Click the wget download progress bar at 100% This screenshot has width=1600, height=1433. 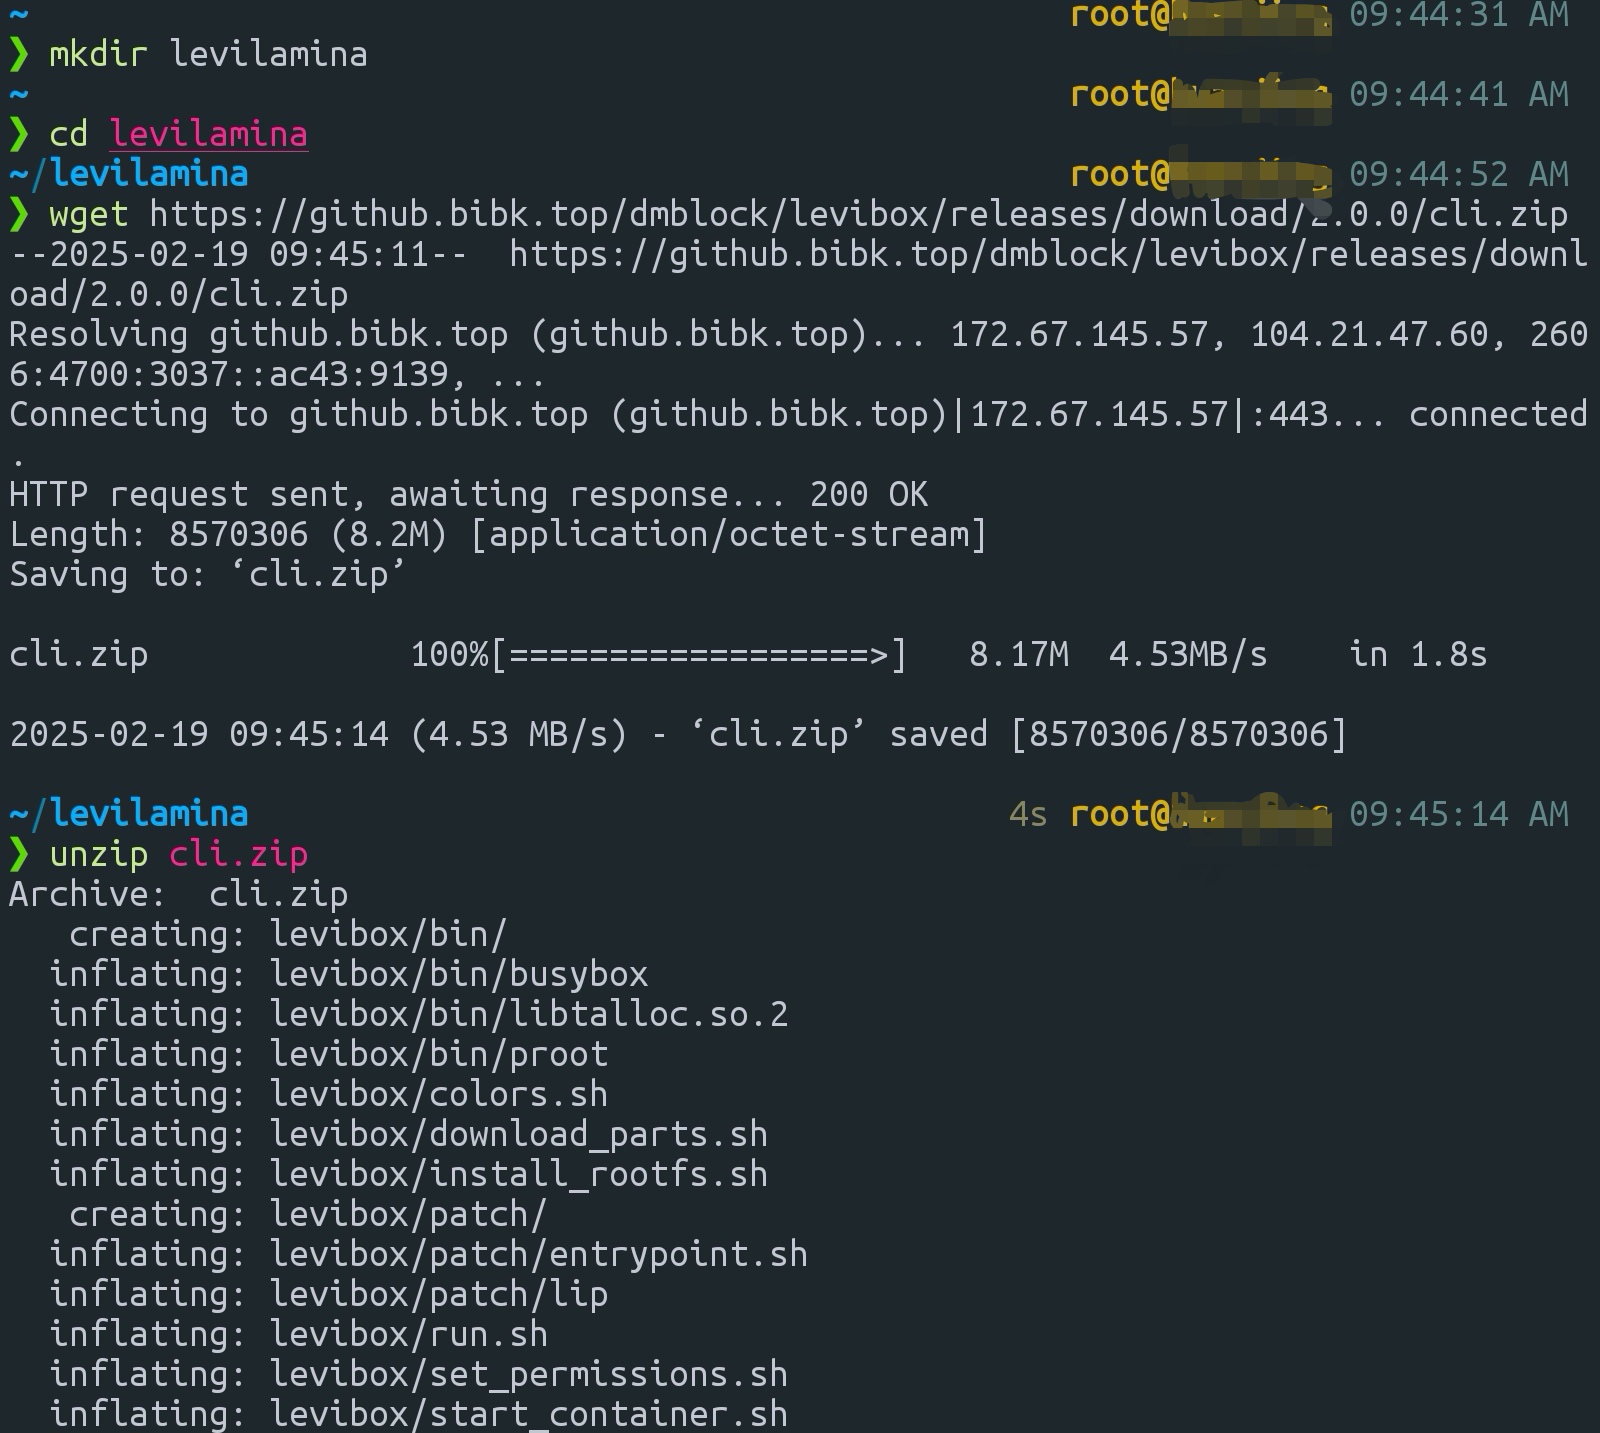point(659,654)
